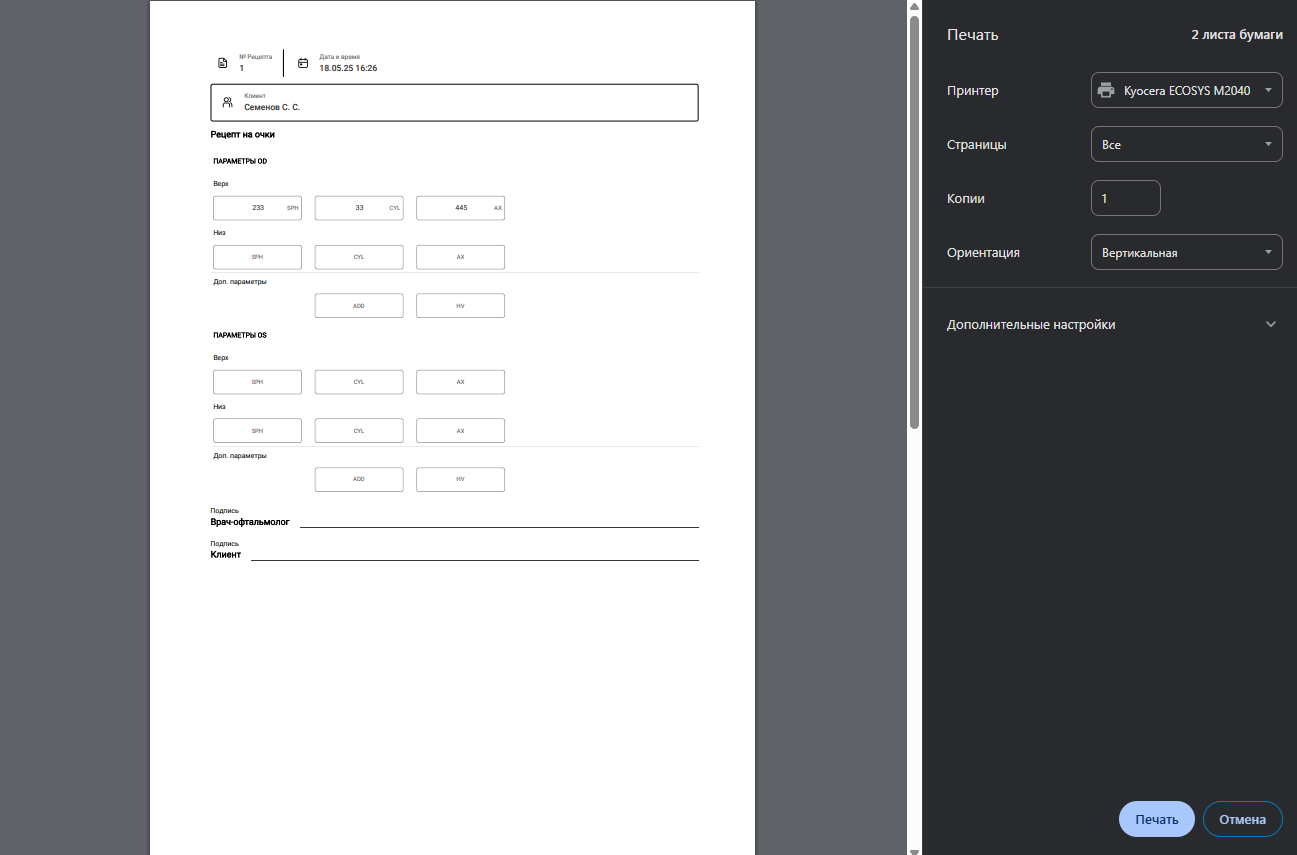Image resolution: width=1297 pixels, height=855 pixels.
Task: Click the calendar icon beside date and time
Action: [303, 63]
